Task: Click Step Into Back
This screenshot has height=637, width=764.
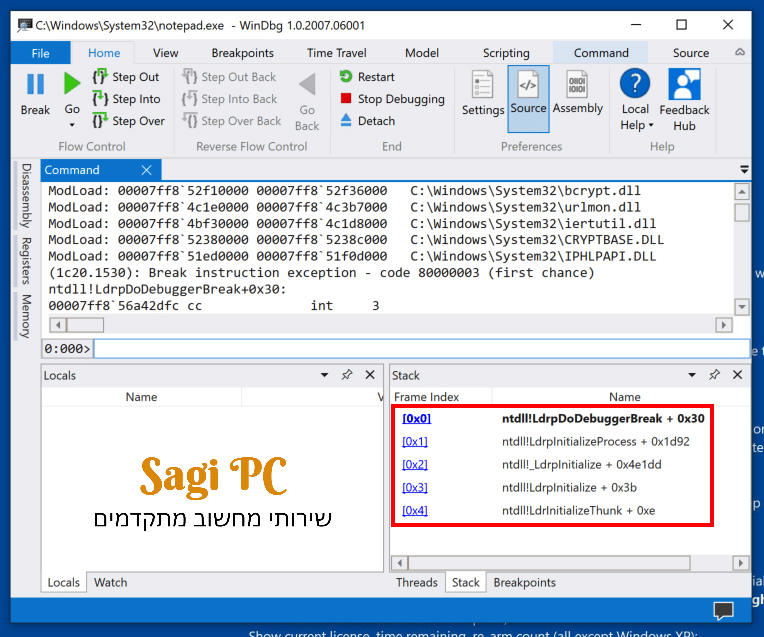Action: (230, 99)
